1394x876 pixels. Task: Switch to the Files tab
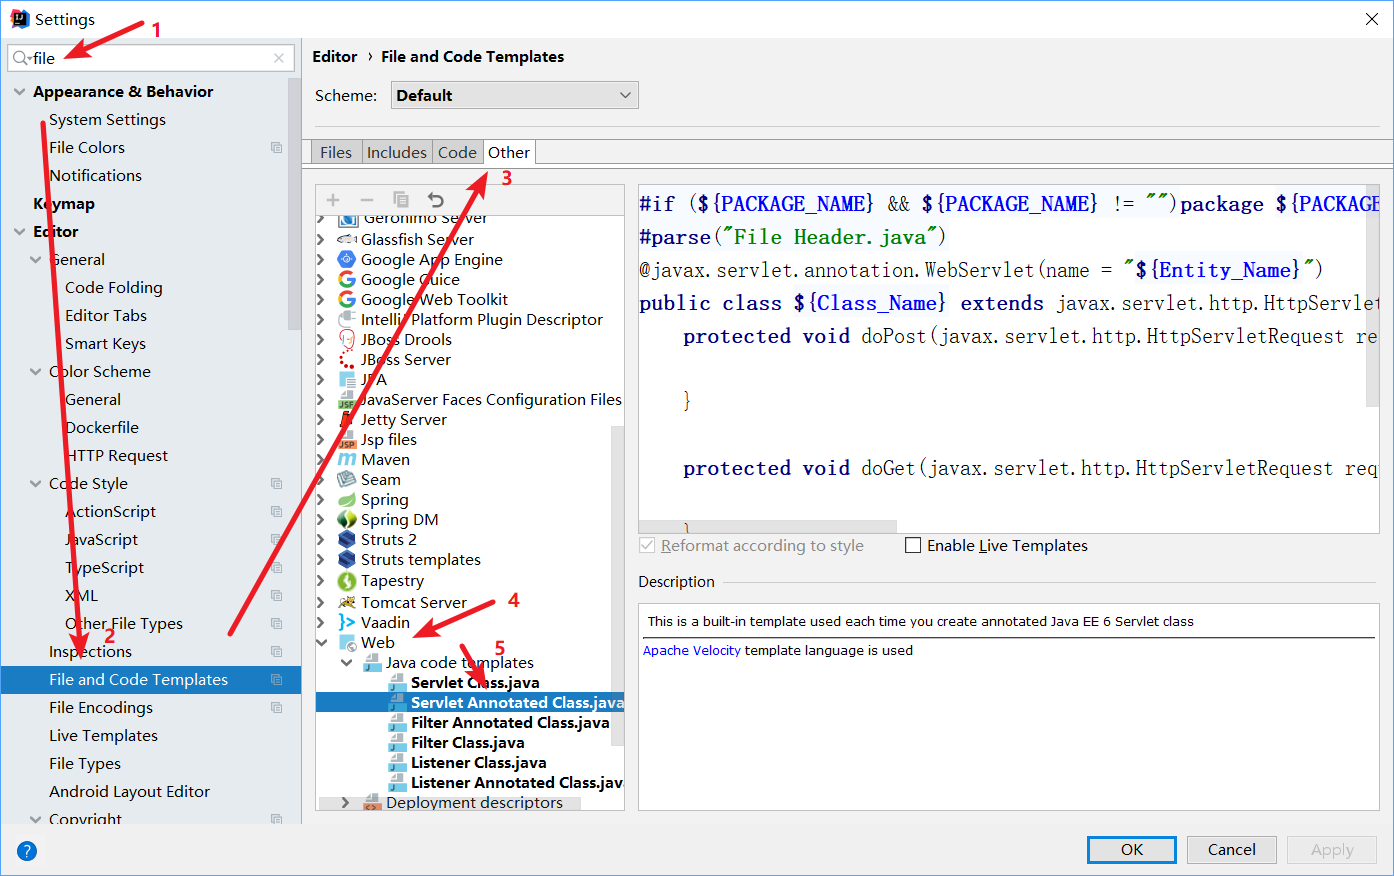336,152
